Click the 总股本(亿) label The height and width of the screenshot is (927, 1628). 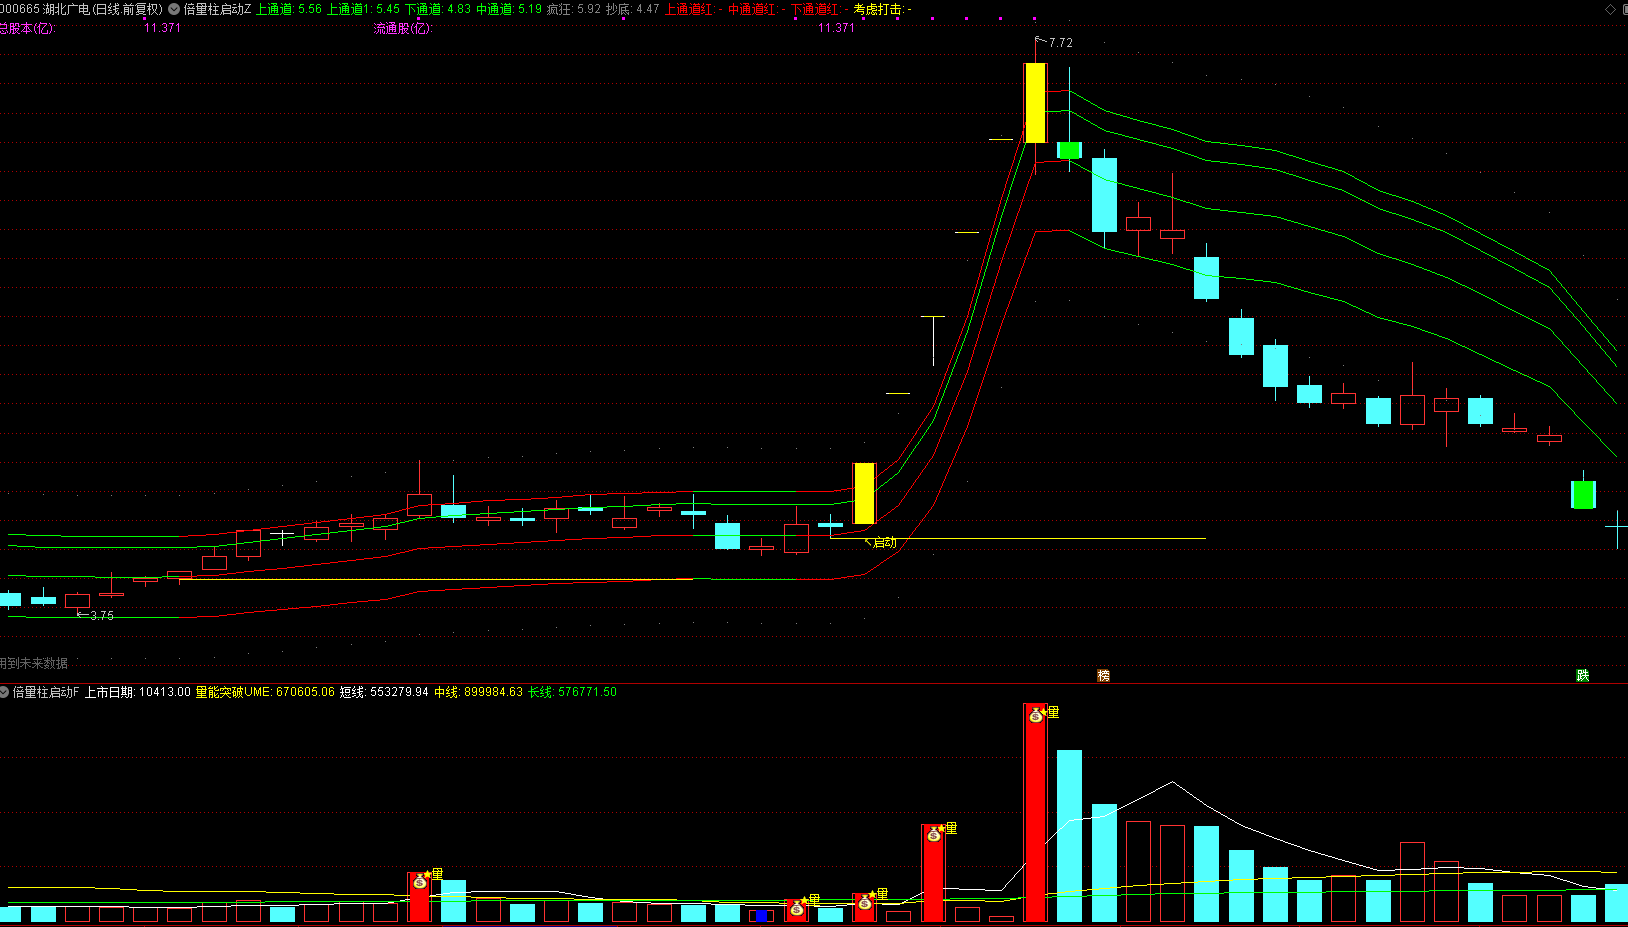[27, 28]
